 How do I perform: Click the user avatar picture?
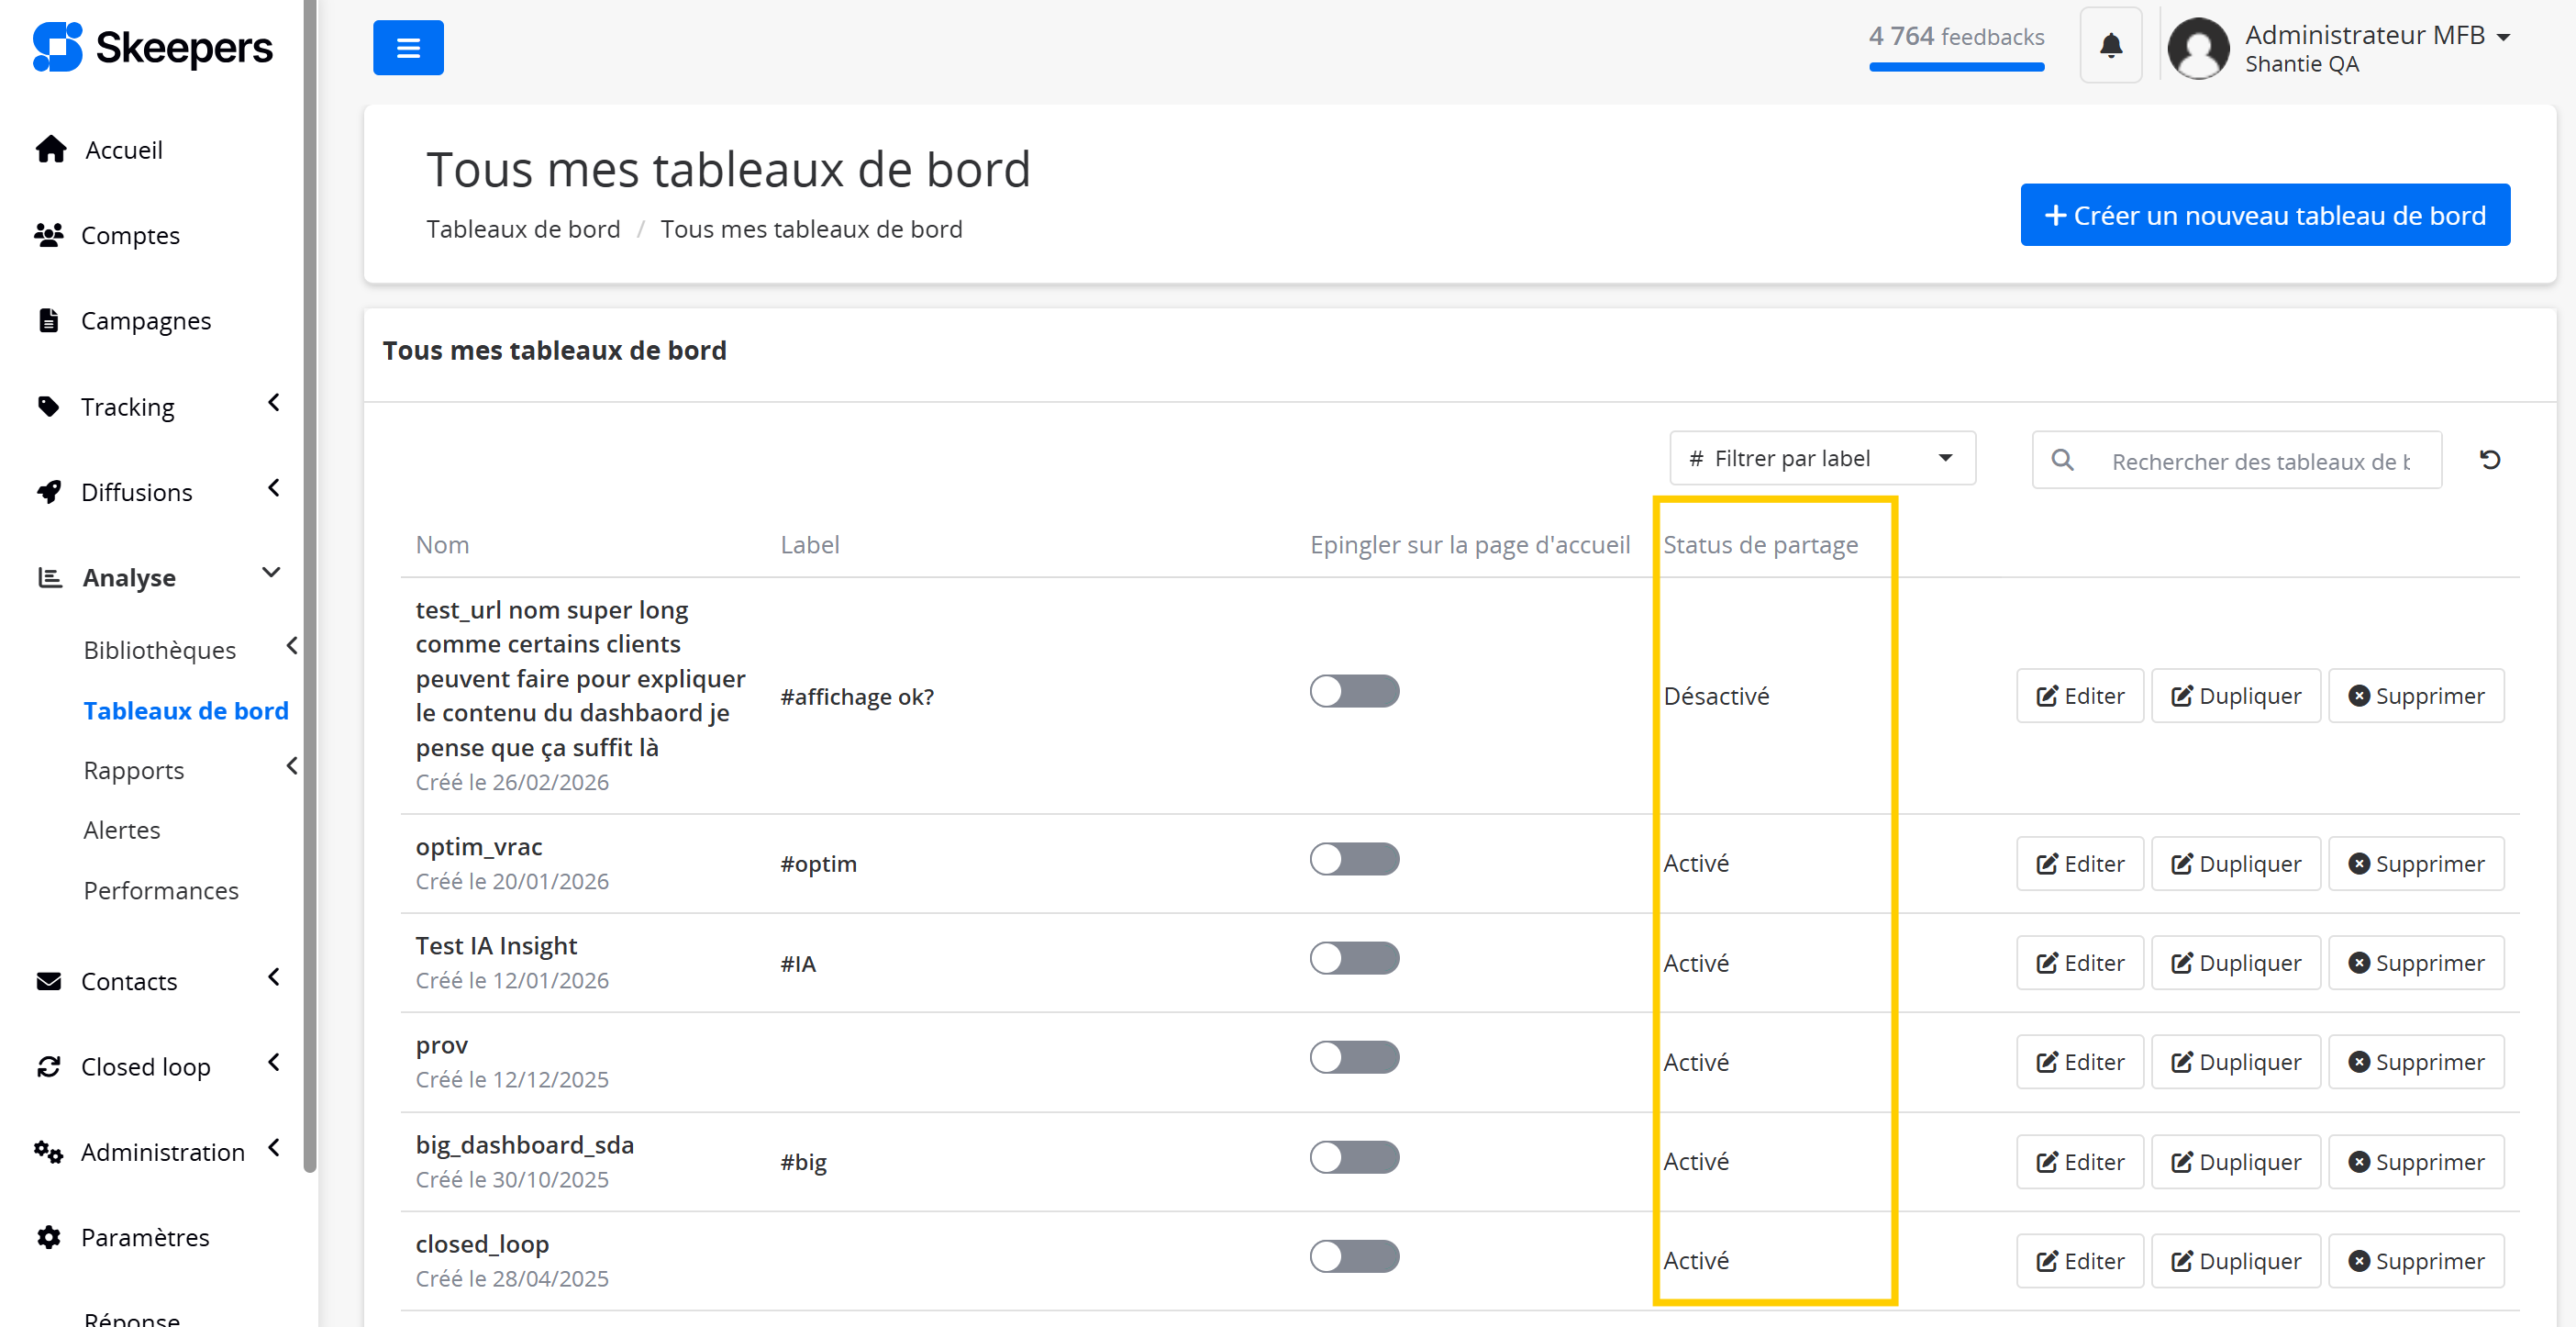tap(2198, 48)
